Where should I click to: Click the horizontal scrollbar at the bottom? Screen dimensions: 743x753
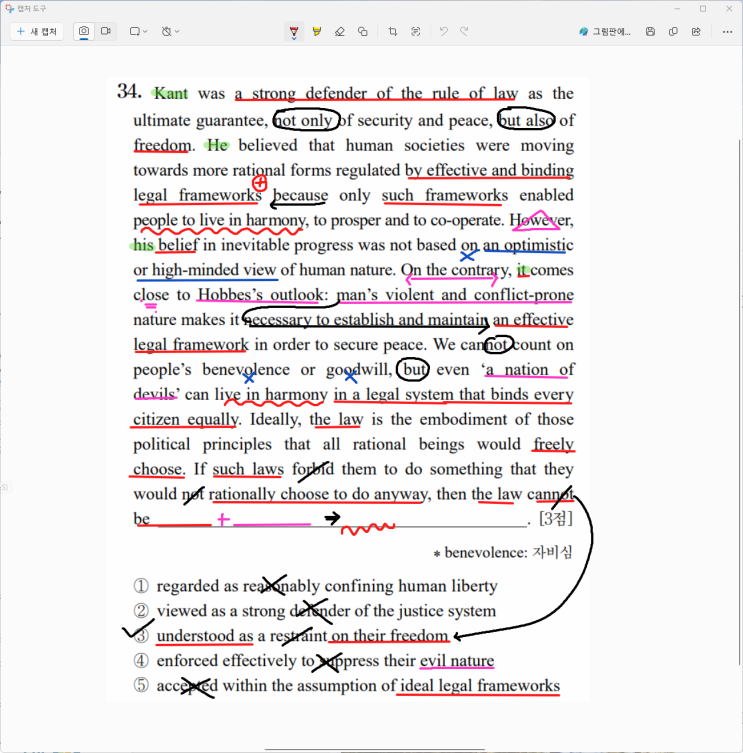370,749
